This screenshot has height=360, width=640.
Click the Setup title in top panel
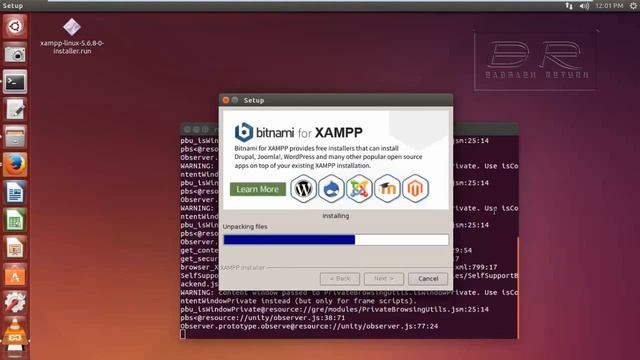coord(13,6)
